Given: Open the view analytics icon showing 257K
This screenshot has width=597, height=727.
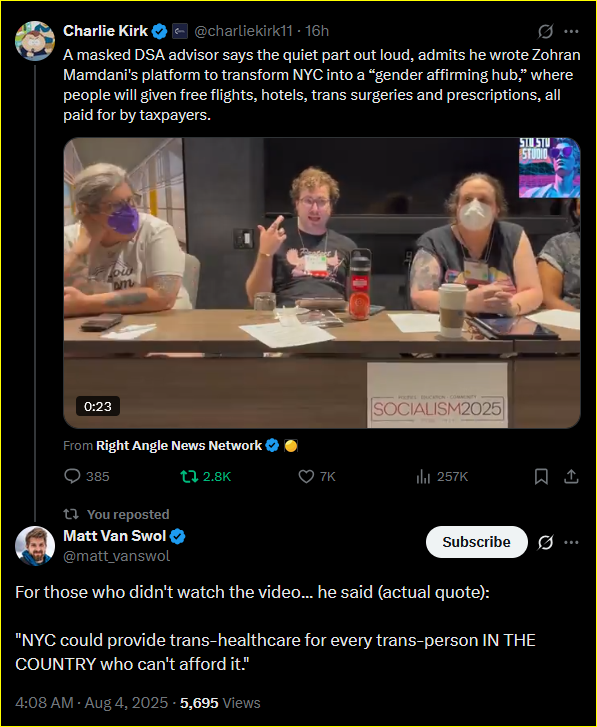Looking at the screenshot, I should (423, 476).
